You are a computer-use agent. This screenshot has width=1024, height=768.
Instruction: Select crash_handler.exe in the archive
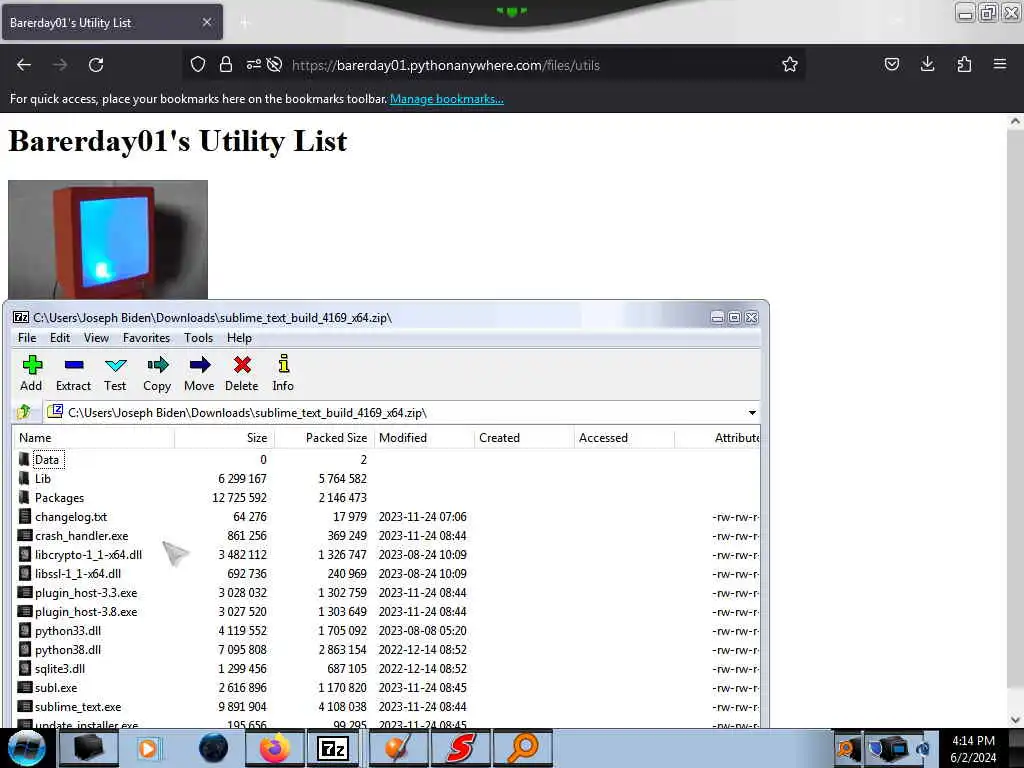point(387,536)
